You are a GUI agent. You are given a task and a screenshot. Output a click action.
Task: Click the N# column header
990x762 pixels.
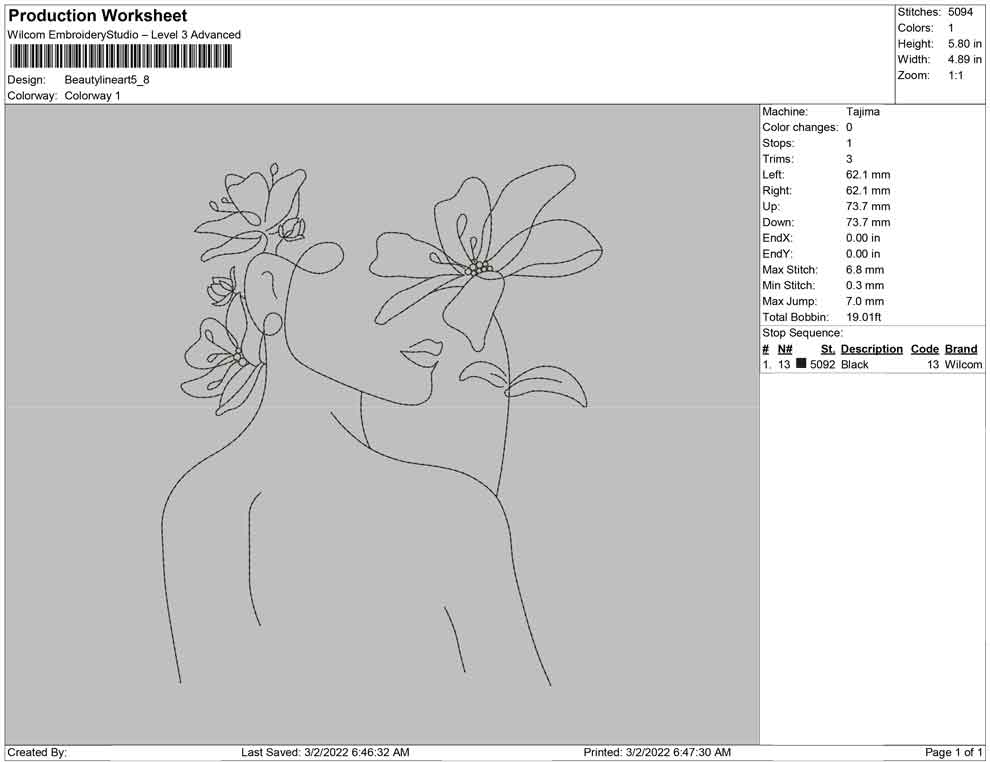pos(785,349)
